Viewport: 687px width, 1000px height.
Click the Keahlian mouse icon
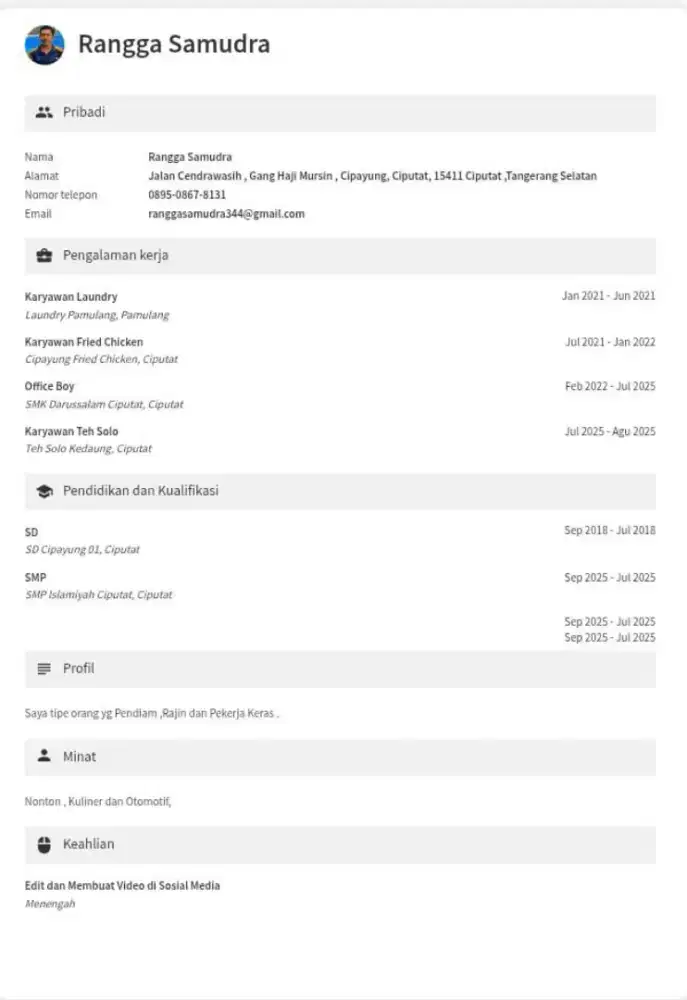(44, 845)
